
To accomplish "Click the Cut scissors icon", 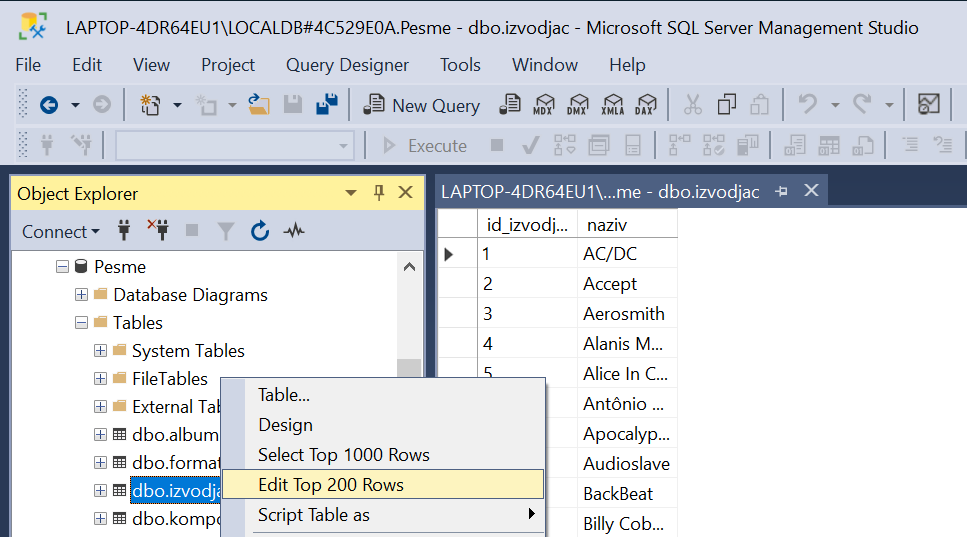I will [x=693, y=105].
